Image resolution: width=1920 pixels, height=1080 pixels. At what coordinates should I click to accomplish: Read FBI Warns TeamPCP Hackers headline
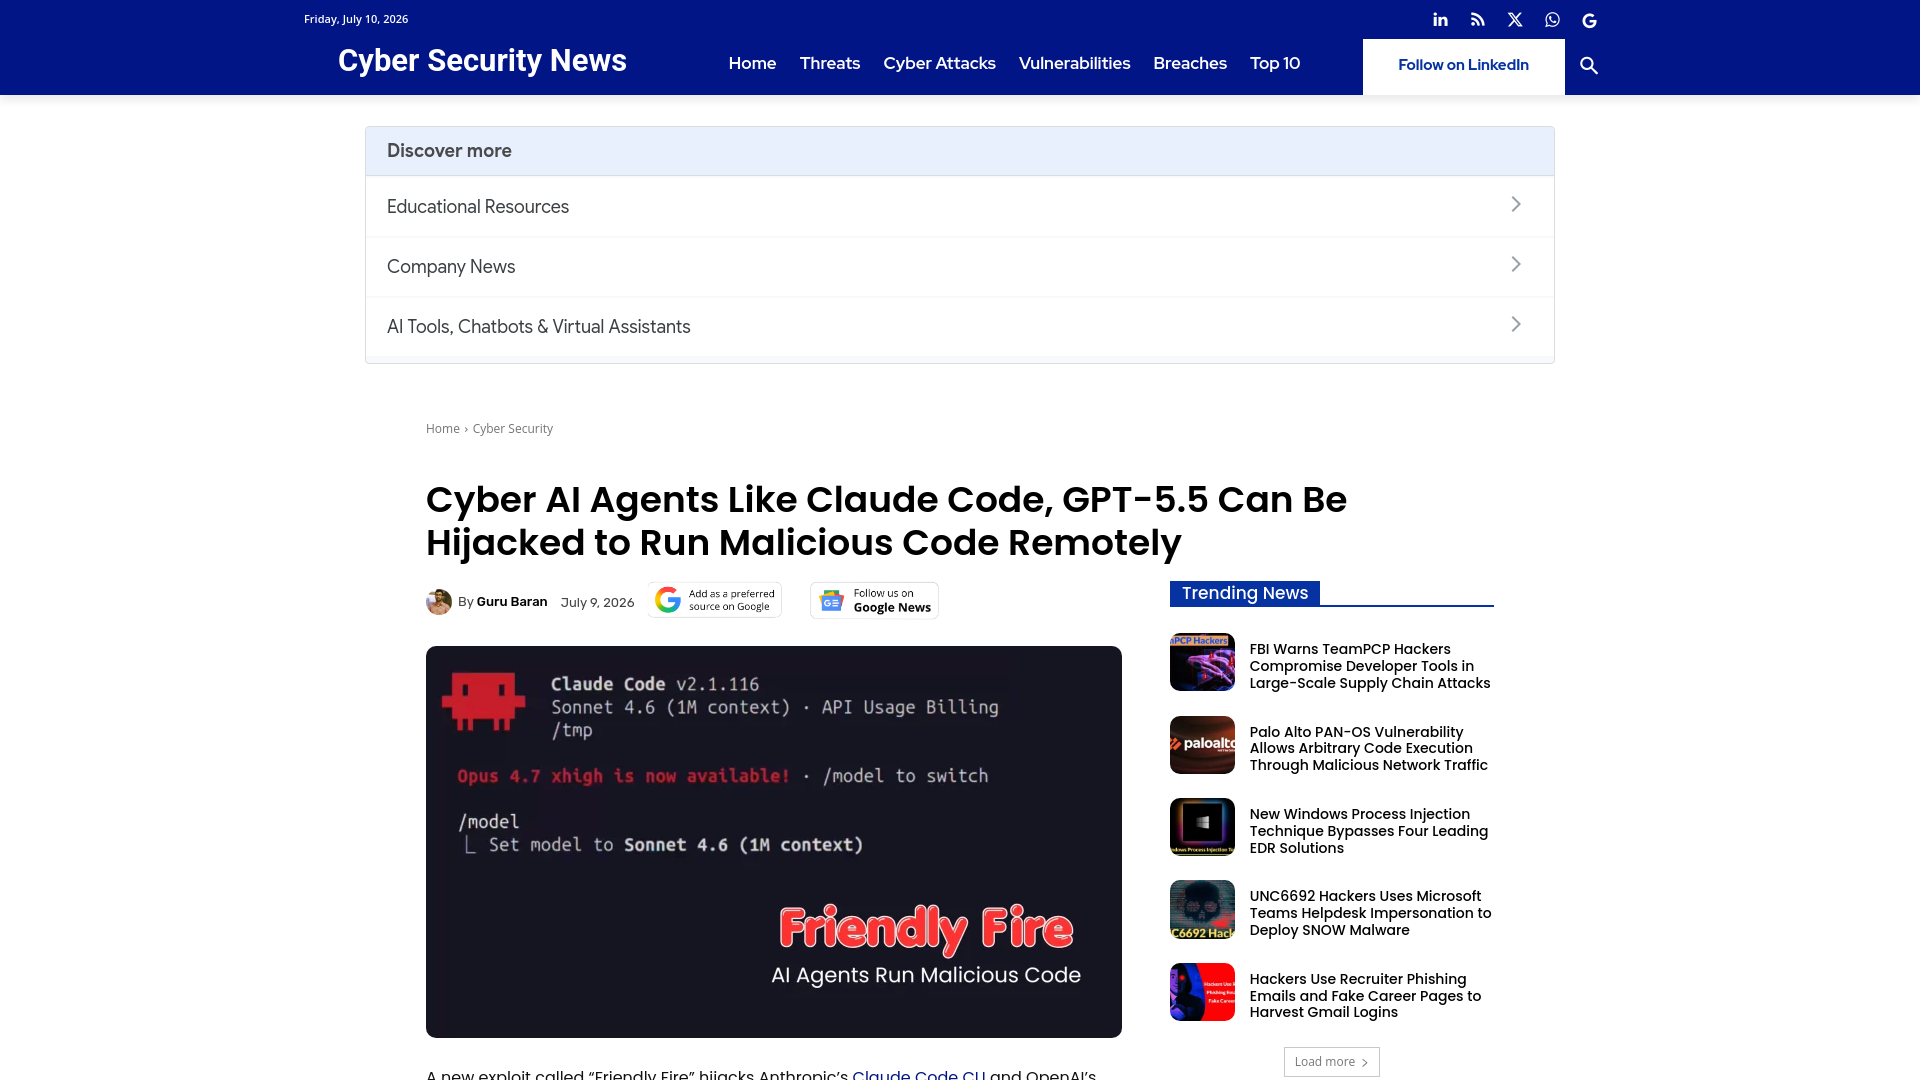point(1370,666)
